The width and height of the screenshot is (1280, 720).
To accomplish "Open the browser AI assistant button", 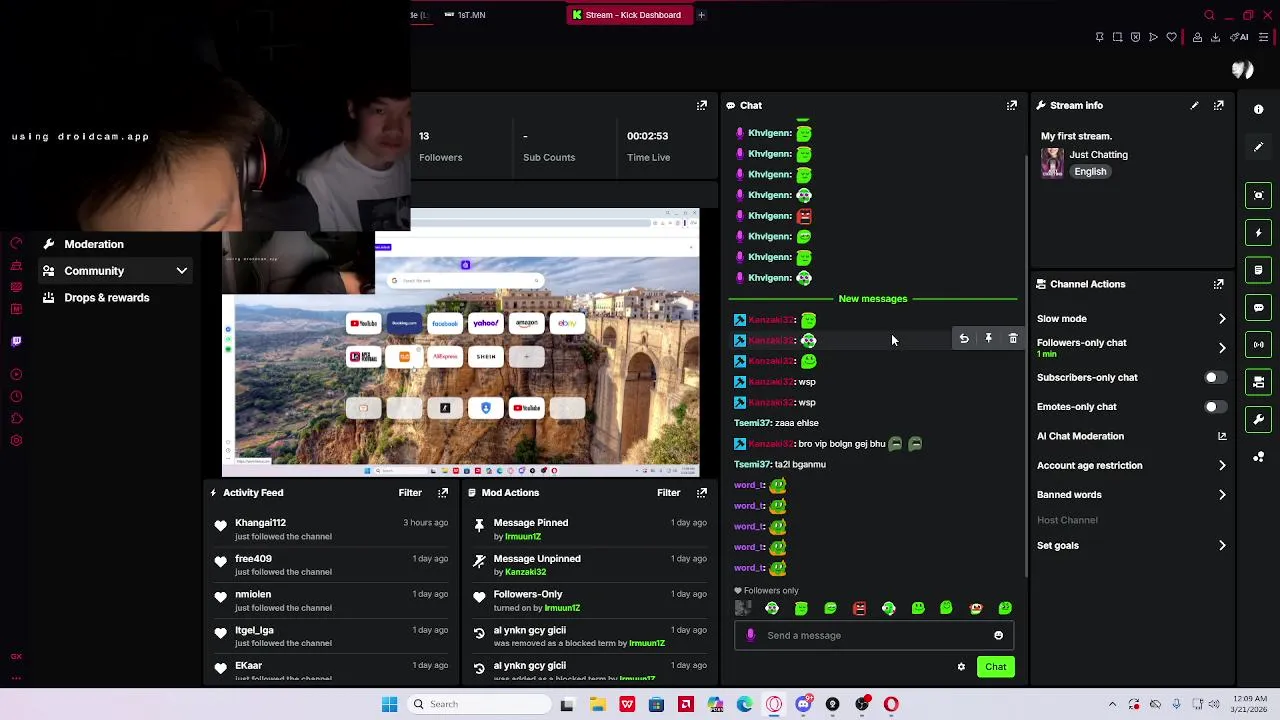I will [x=1240, y=37].
